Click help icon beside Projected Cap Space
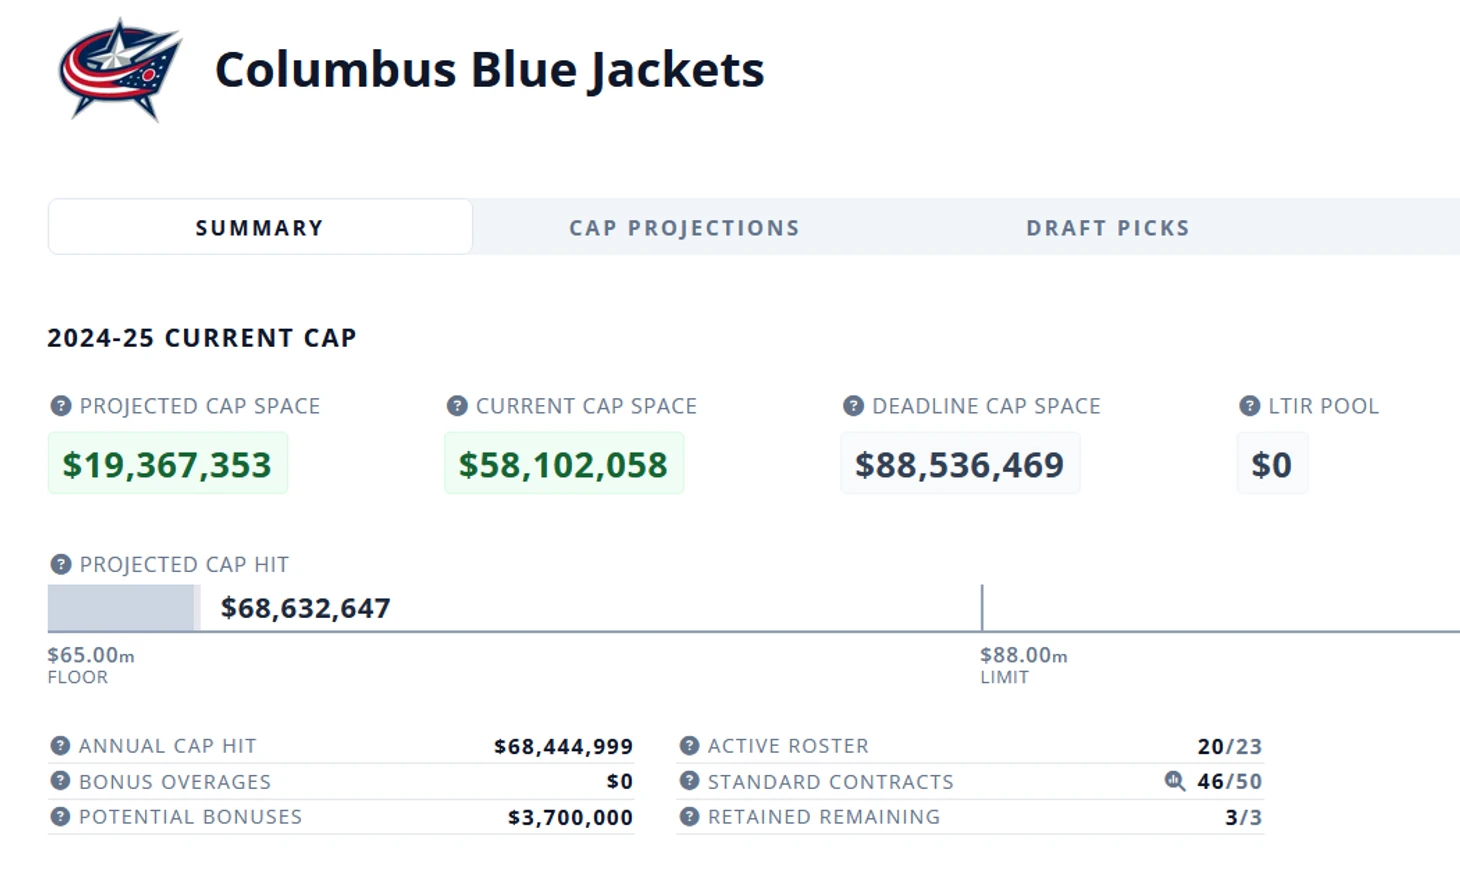The height and width of the screenshot is (891, 1460). (61, 406)
